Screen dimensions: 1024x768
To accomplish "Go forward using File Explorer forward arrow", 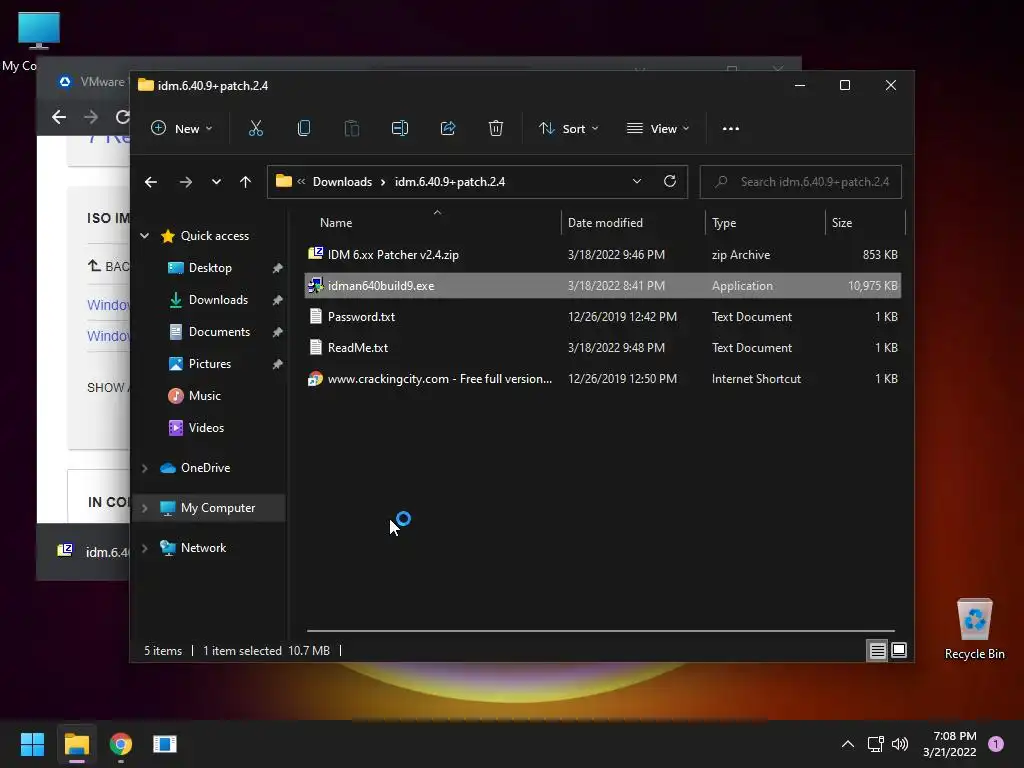I will [x=185, y=182].
